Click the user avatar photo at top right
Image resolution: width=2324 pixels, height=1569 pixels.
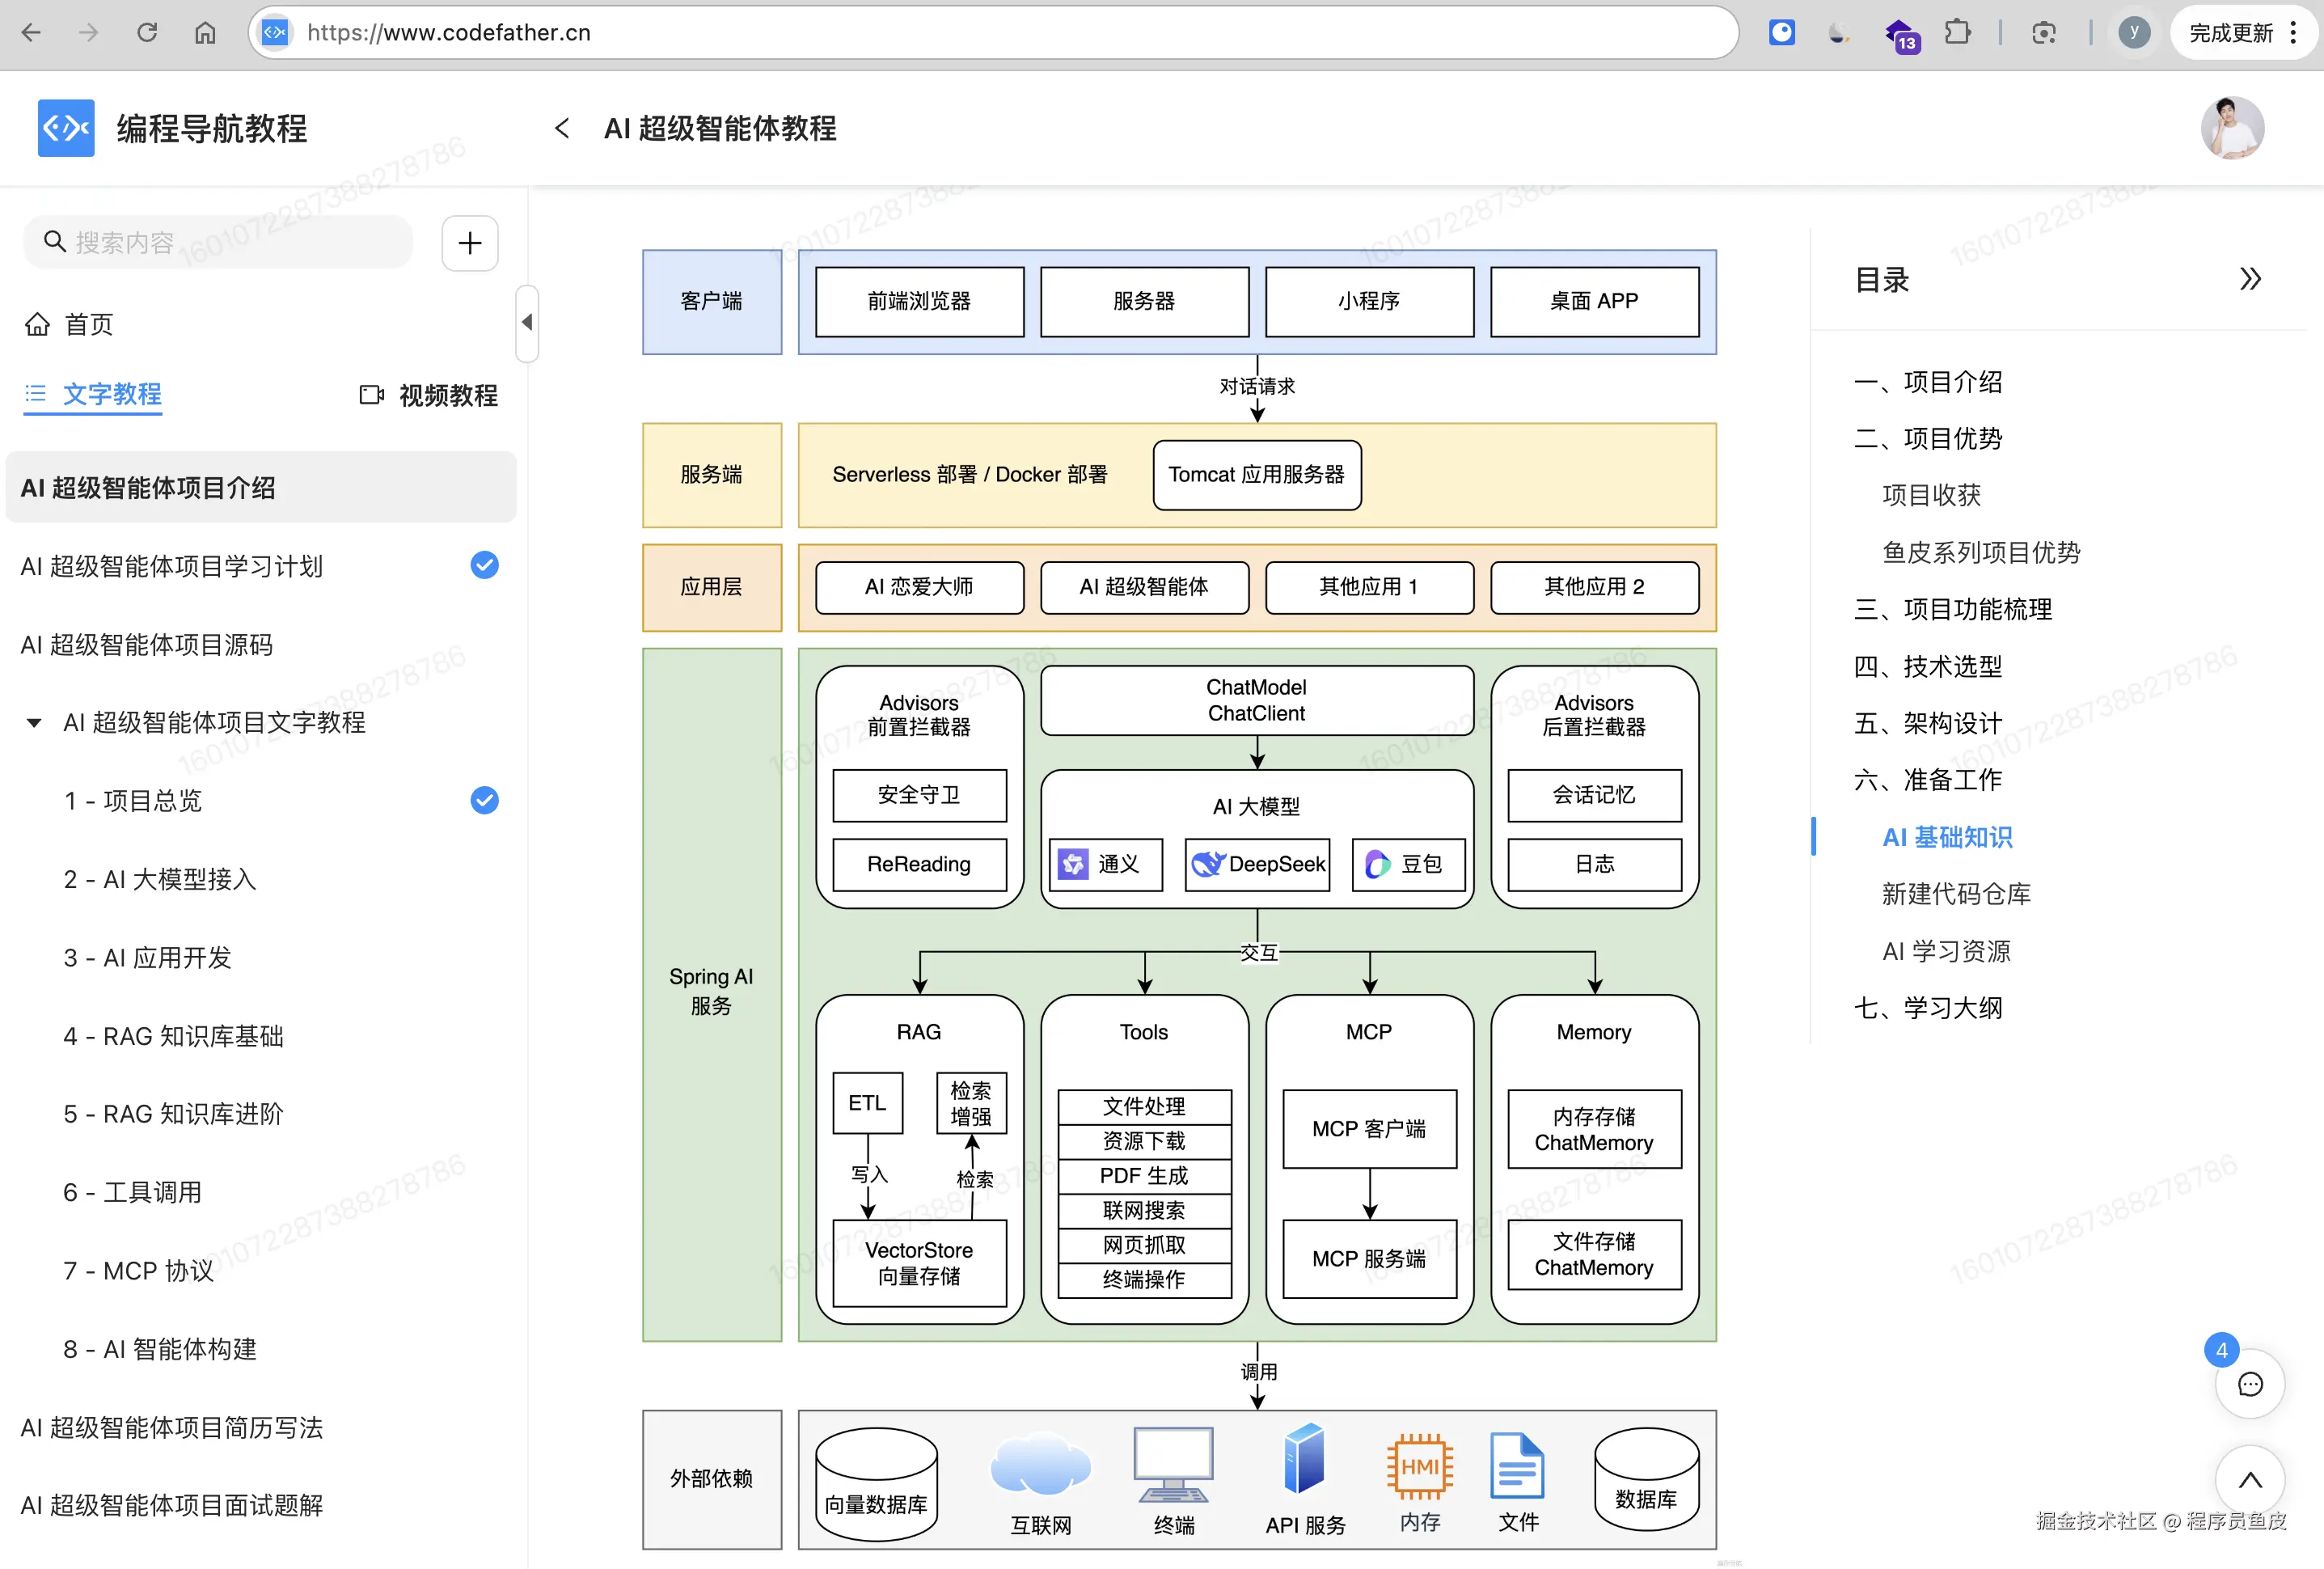[2231, 128]
